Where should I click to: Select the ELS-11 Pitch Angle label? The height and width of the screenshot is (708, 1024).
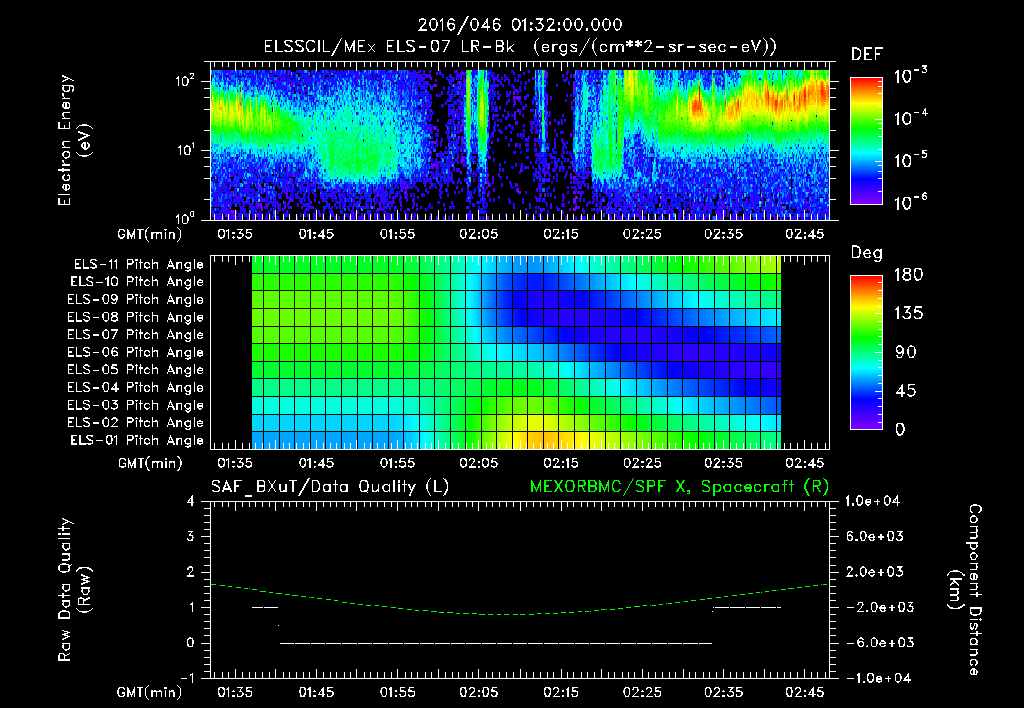point(138,265)
